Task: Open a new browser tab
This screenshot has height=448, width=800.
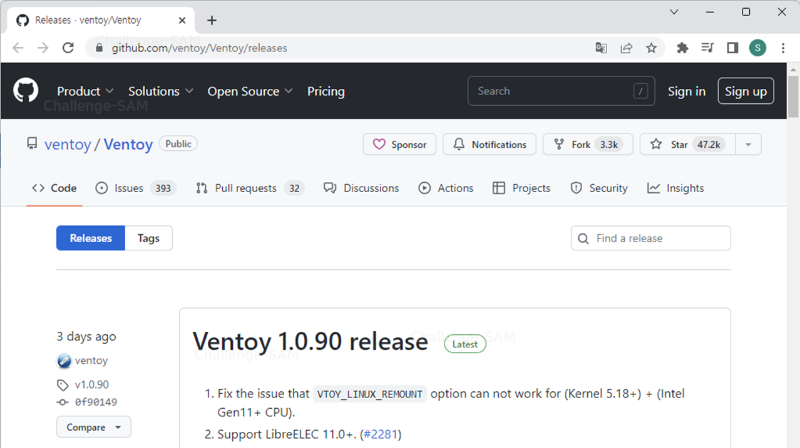Action: click(212, 20)
